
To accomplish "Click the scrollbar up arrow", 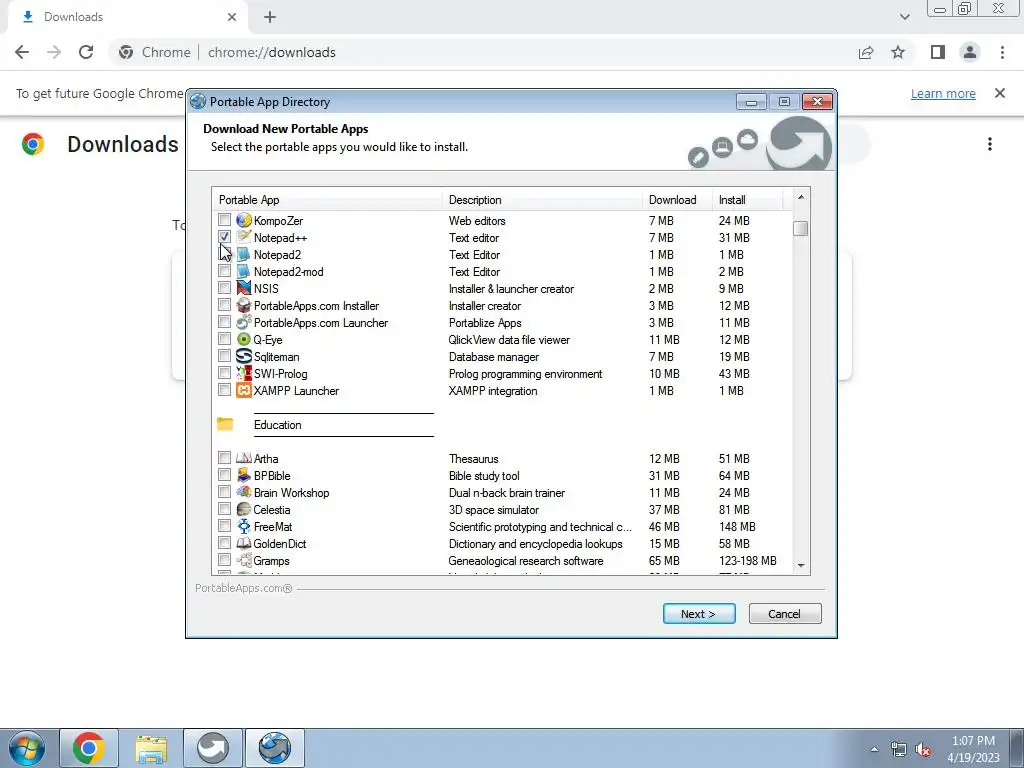I will (x=801, y=197).
